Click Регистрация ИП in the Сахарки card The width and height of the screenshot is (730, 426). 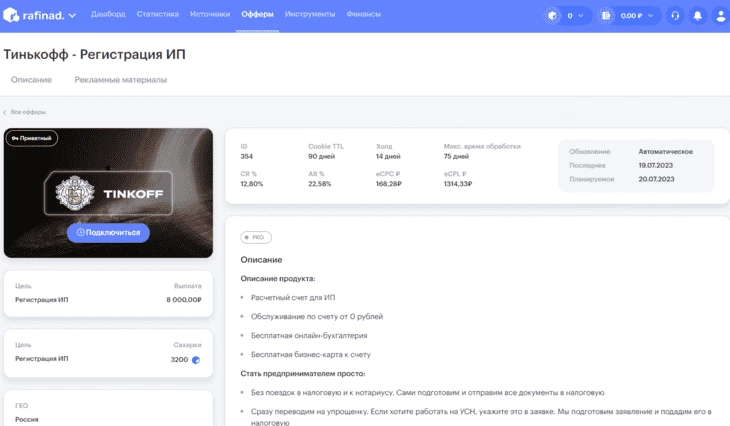pyautogui.click(x=41, y=359)
